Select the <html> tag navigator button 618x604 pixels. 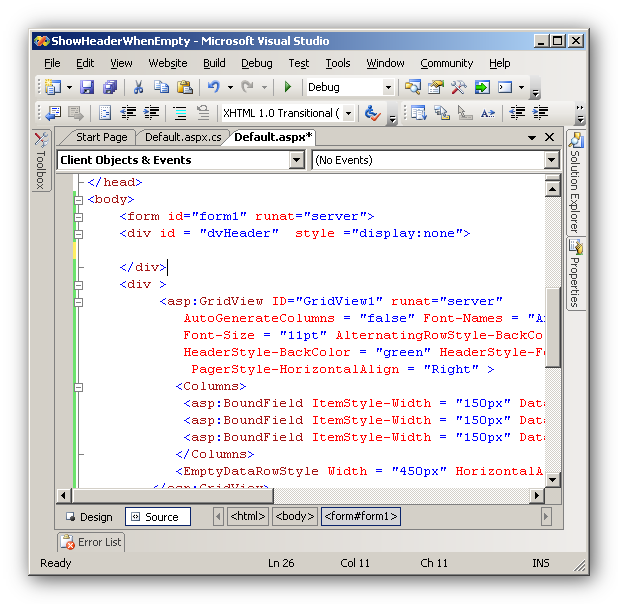[247, 516]
